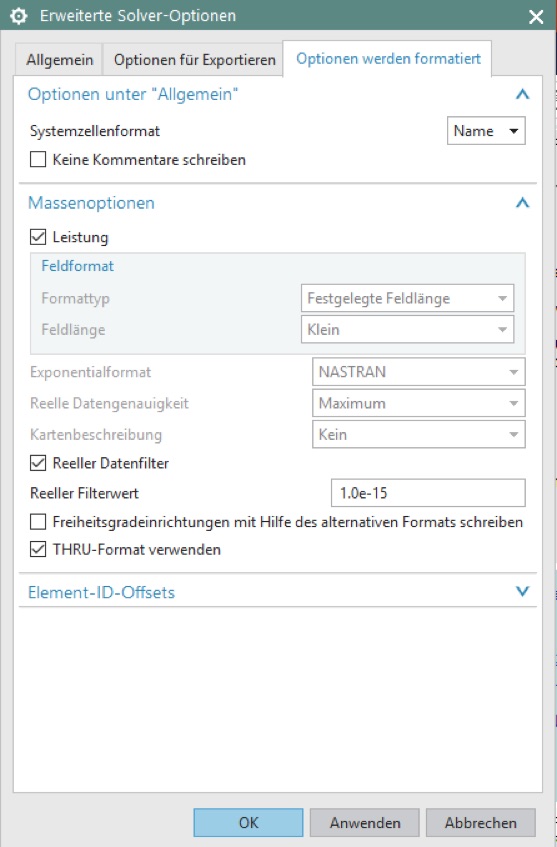Viewport: 557px width, 847px height.
Task: Cancel with the Abbrechen button
Action: [480, 822]
